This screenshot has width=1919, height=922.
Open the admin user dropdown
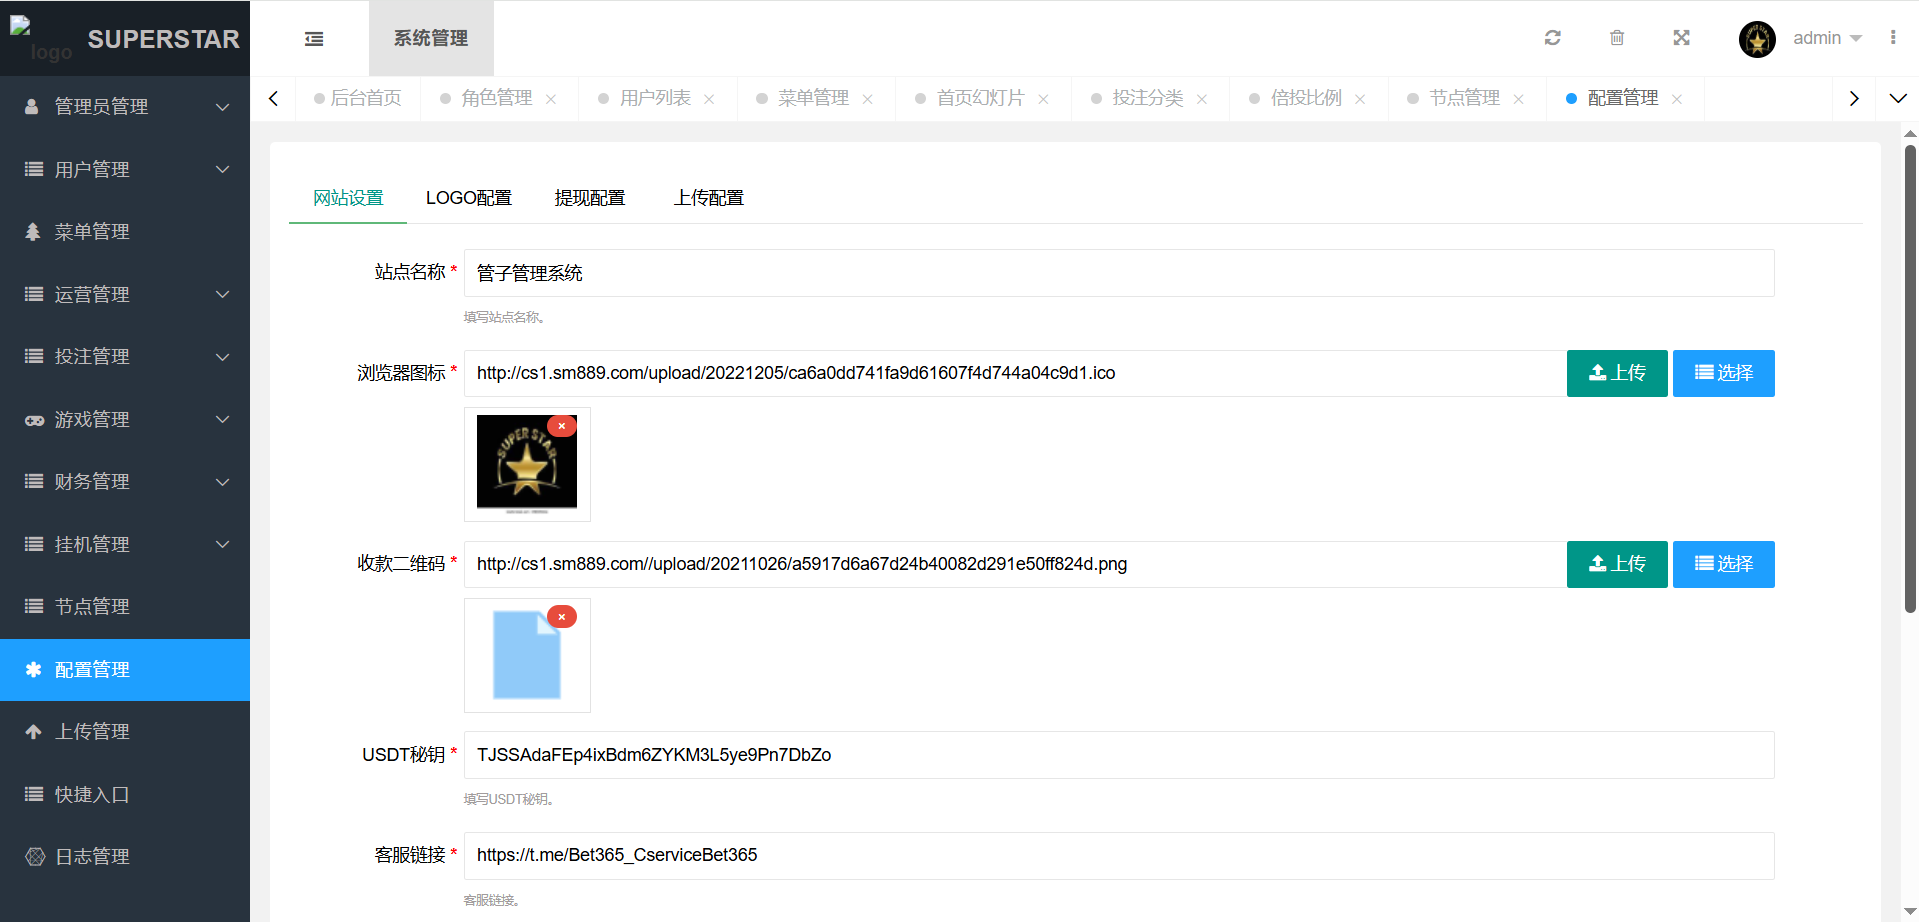click(1827, 38)
